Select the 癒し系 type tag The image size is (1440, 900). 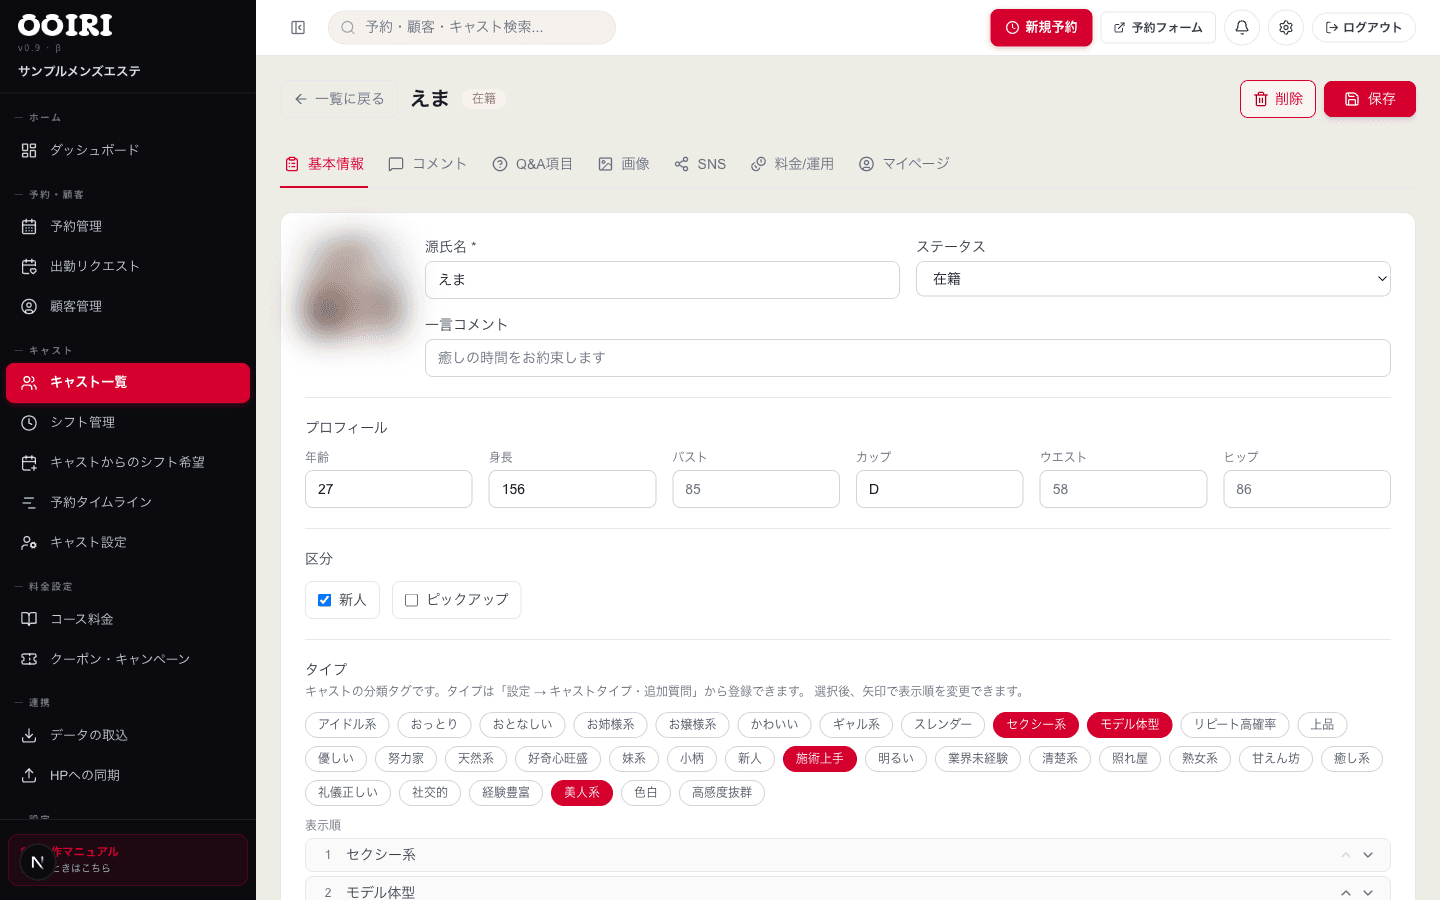tap(1352, 759)
